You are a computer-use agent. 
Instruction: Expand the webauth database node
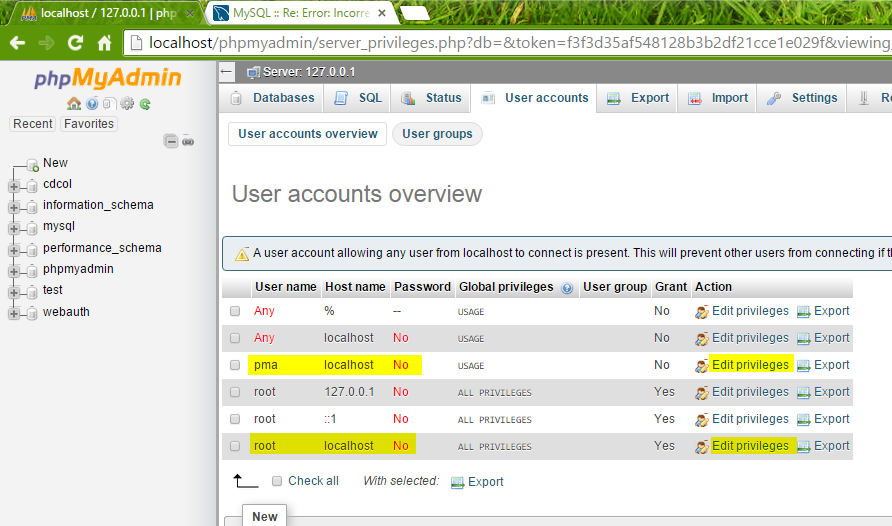coord(14,314)
